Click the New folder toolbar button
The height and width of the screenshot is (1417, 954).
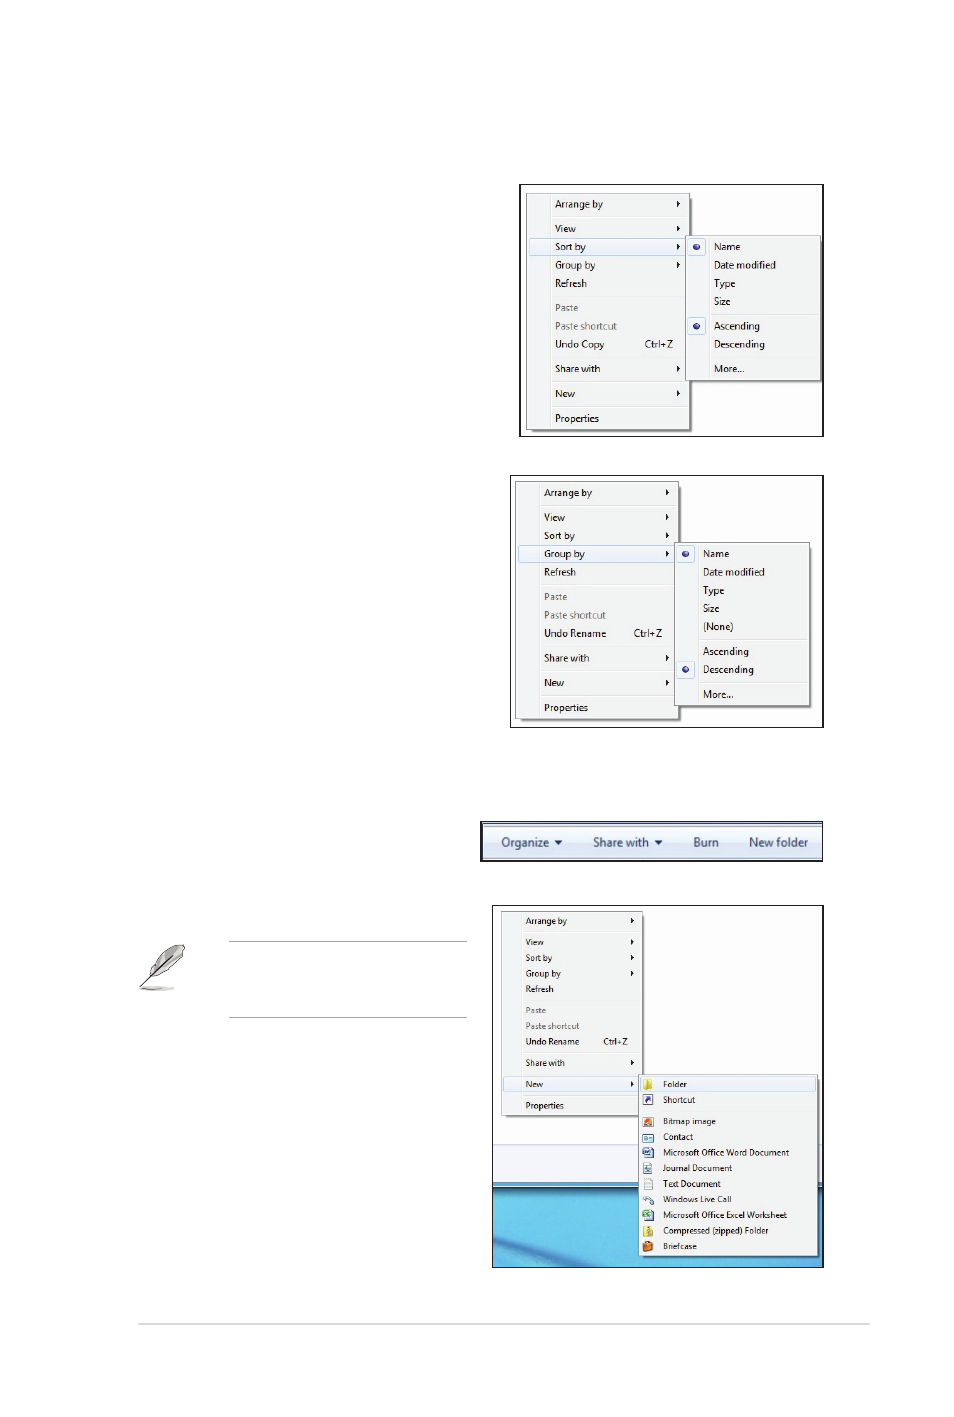(778, 843)
